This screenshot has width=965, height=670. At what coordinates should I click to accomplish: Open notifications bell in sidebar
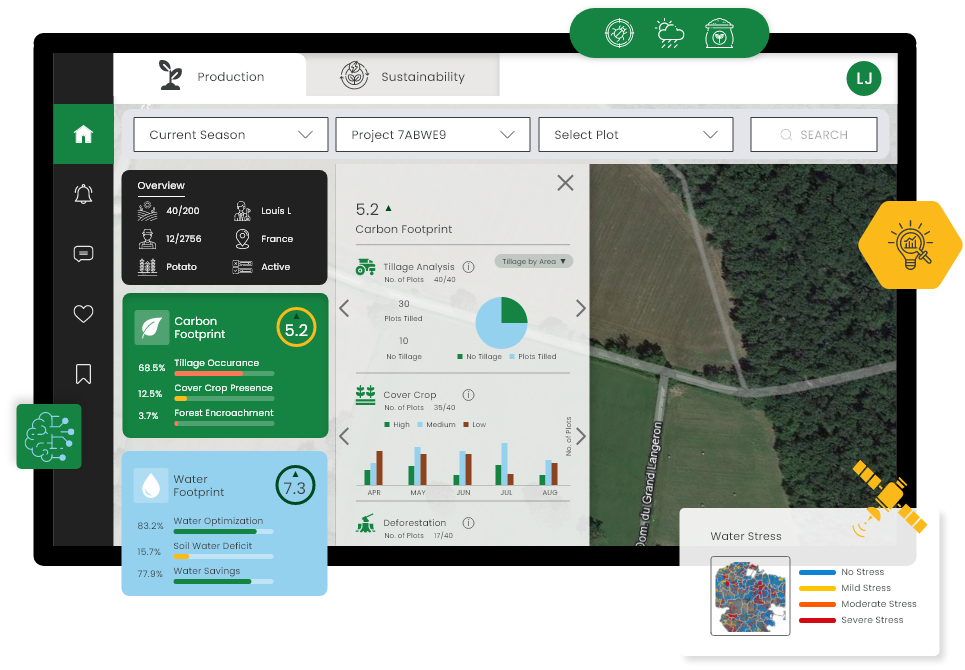click(83, 194)
